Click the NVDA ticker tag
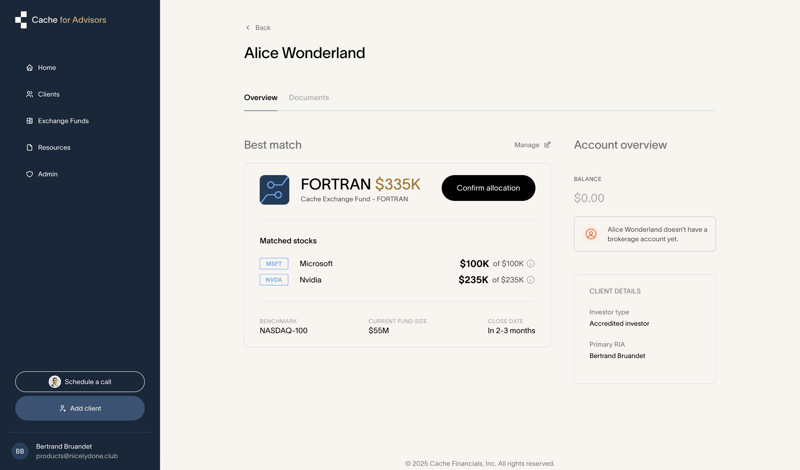800x470 pixels. click(274, 280)
